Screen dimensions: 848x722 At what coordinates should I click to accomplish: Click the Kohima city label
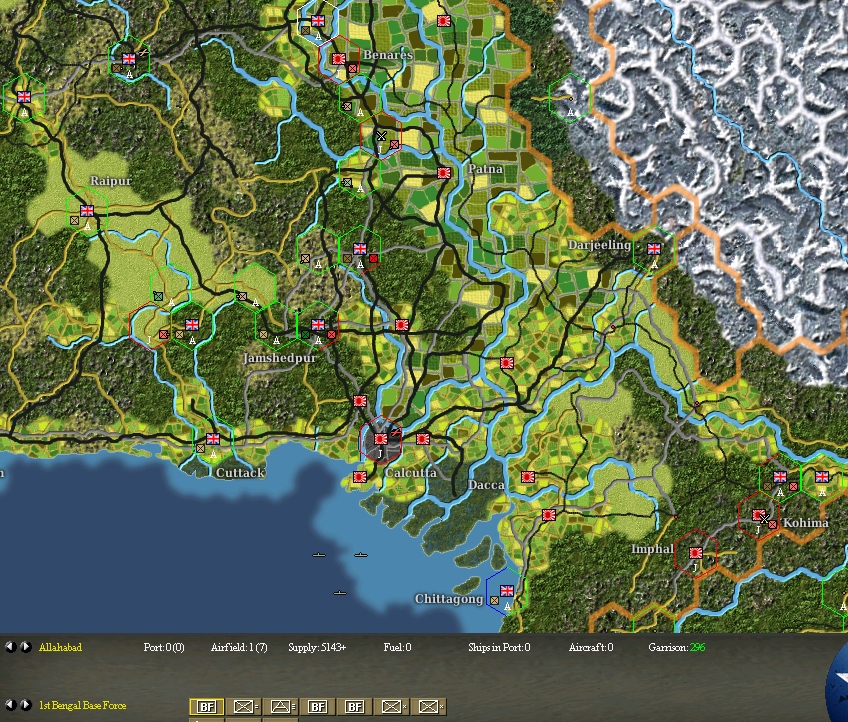click(x=806, y=523)
